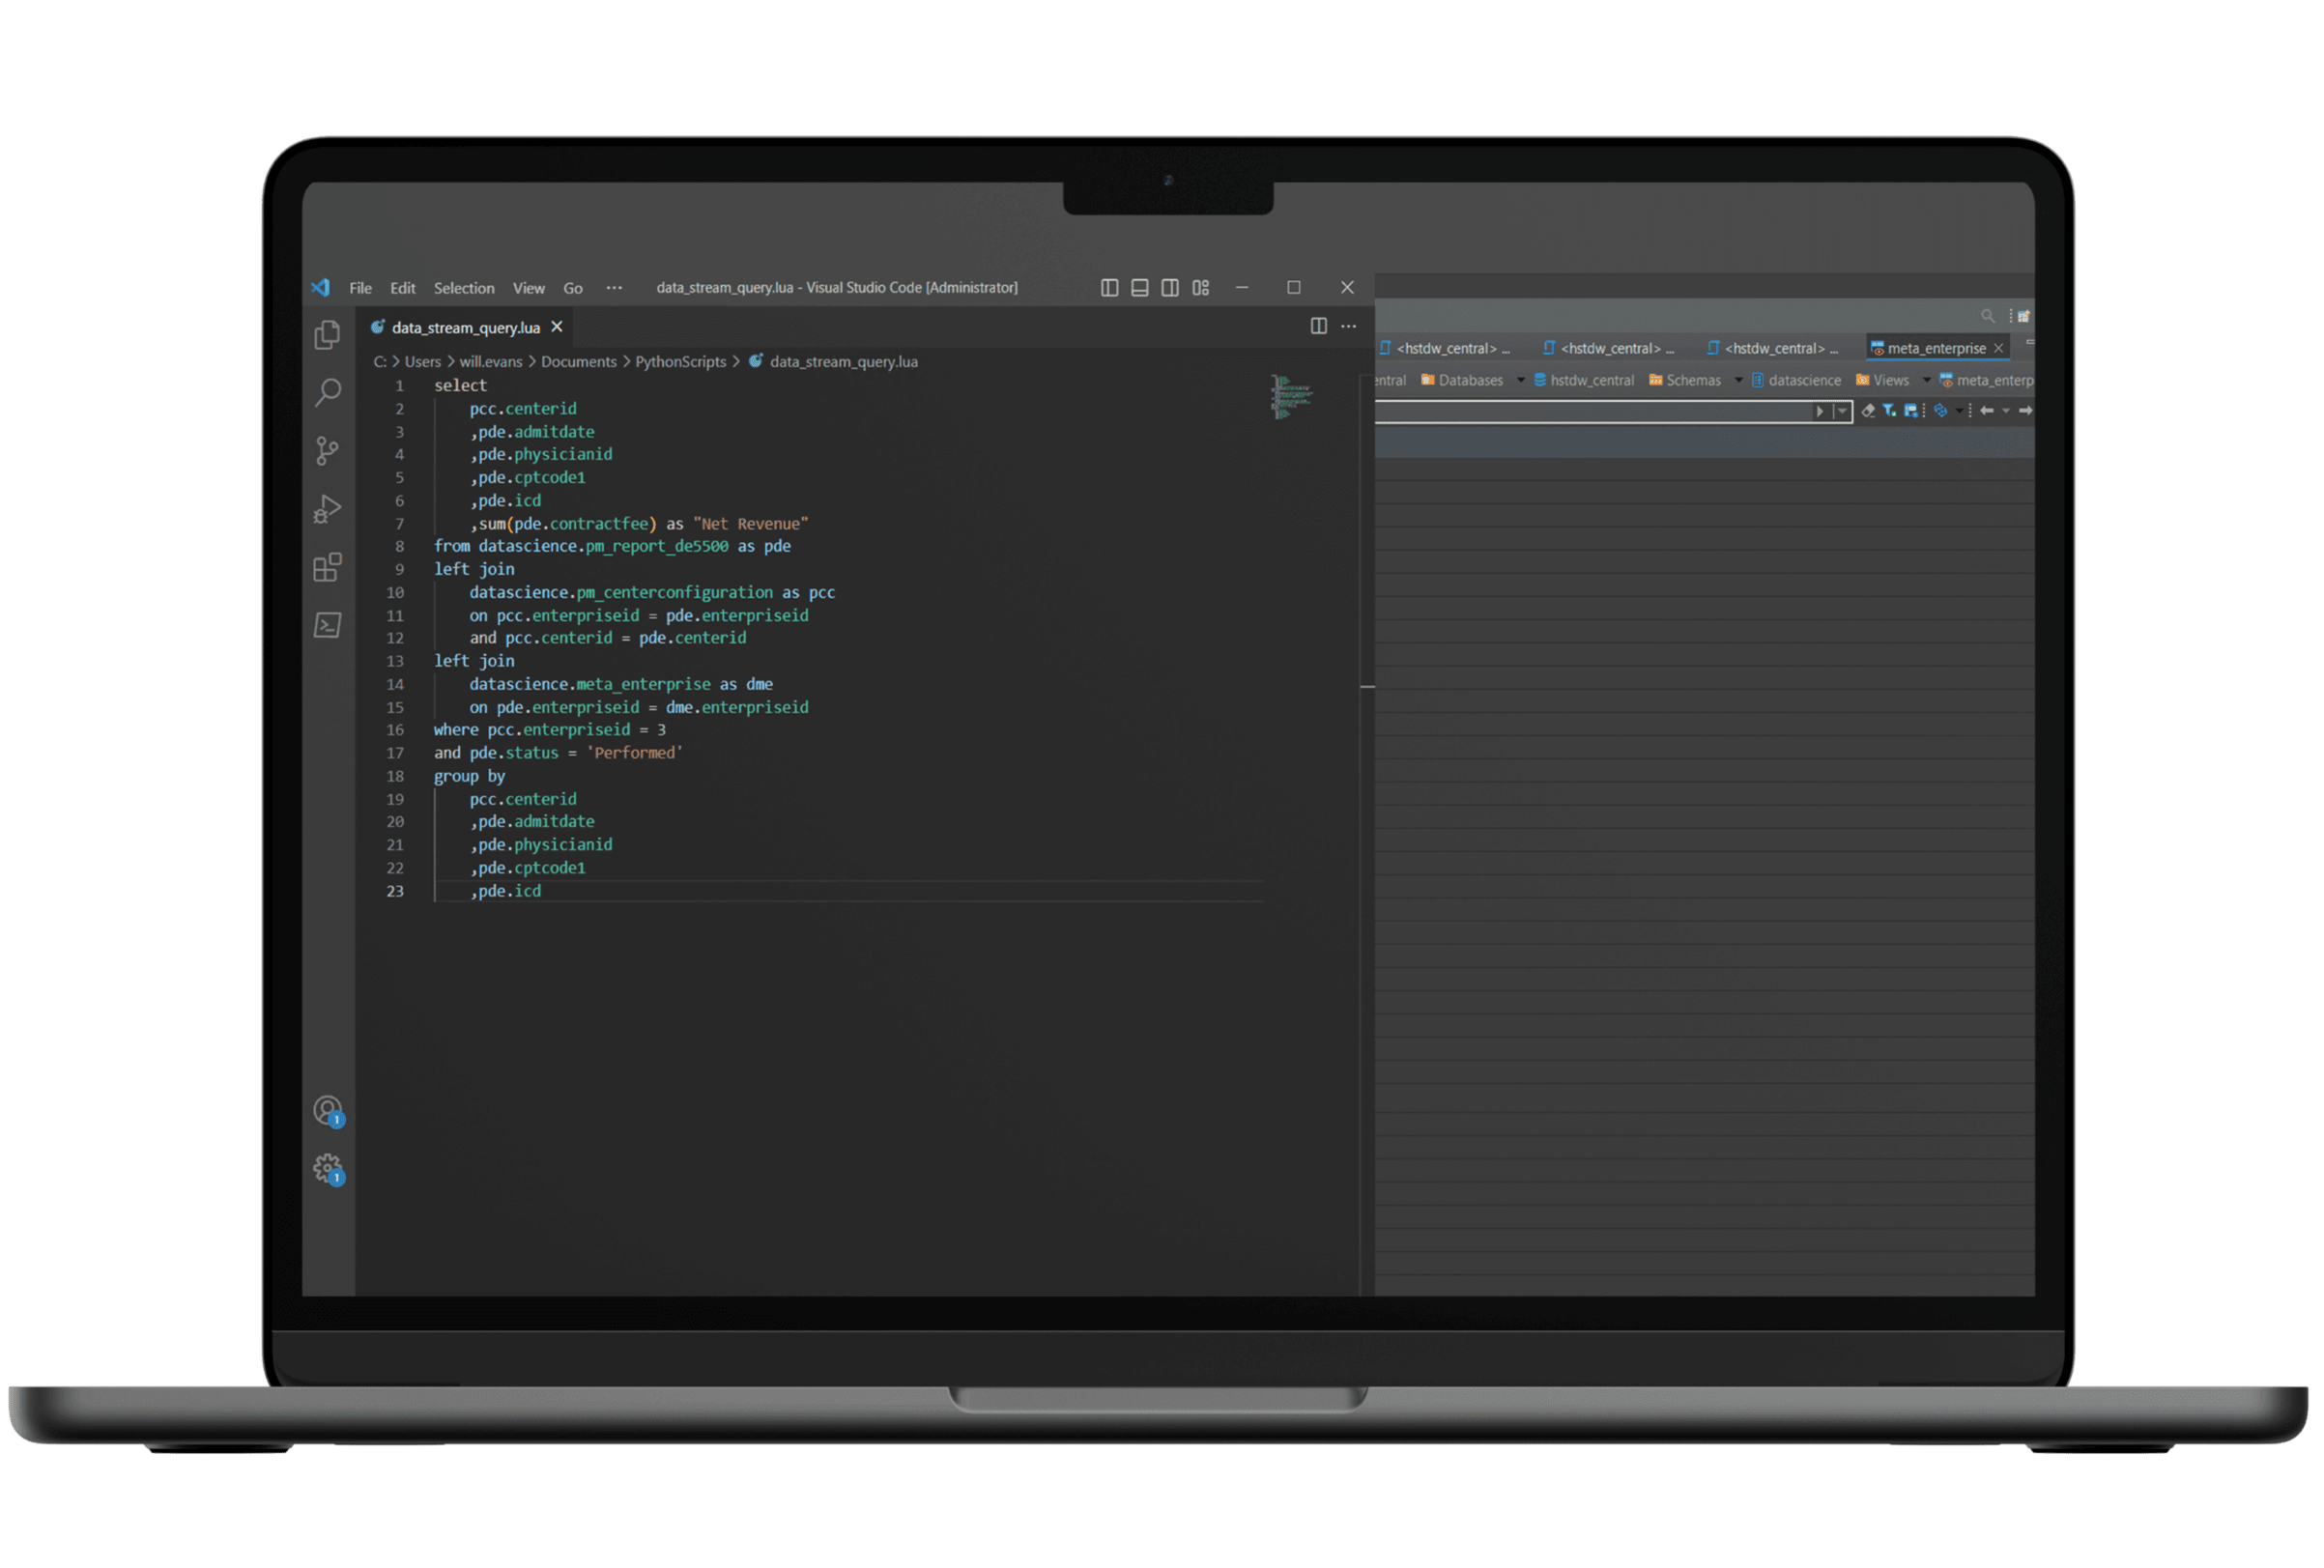2324x1568 pixels.
Task: Click the refresh data icon
Action: click(1941, 411)
